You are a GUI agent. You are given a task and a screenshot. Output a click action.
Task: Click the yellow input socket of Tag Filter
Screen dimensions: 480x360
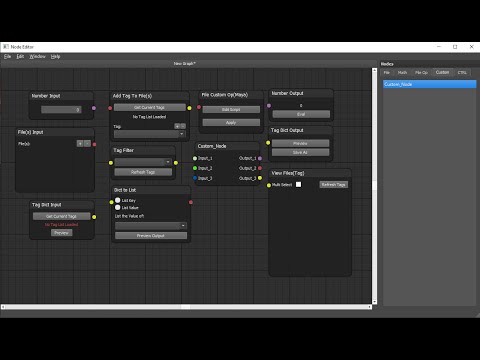click(x=111, y=163)
